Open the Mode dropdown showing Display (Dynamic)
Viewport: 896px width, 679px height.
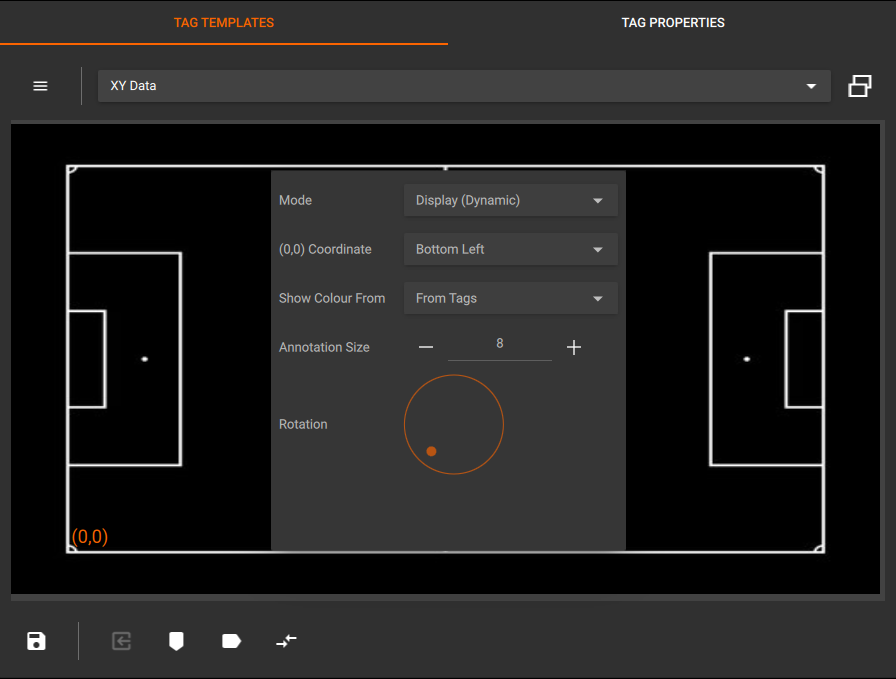510,200
